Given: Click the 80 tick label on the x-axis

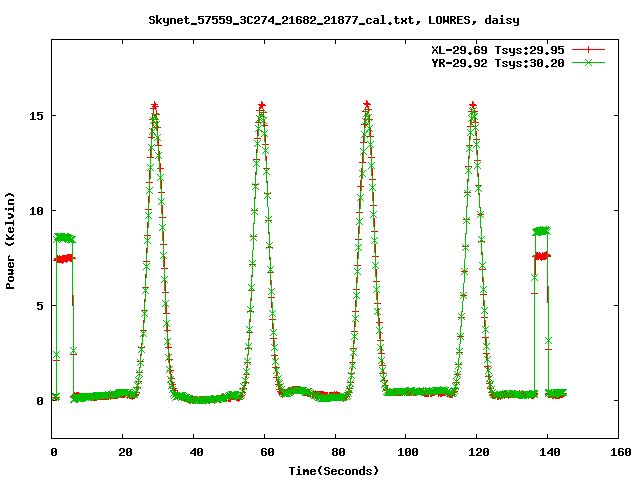Looking at the screenshot, I should click(x=335, y=452).
